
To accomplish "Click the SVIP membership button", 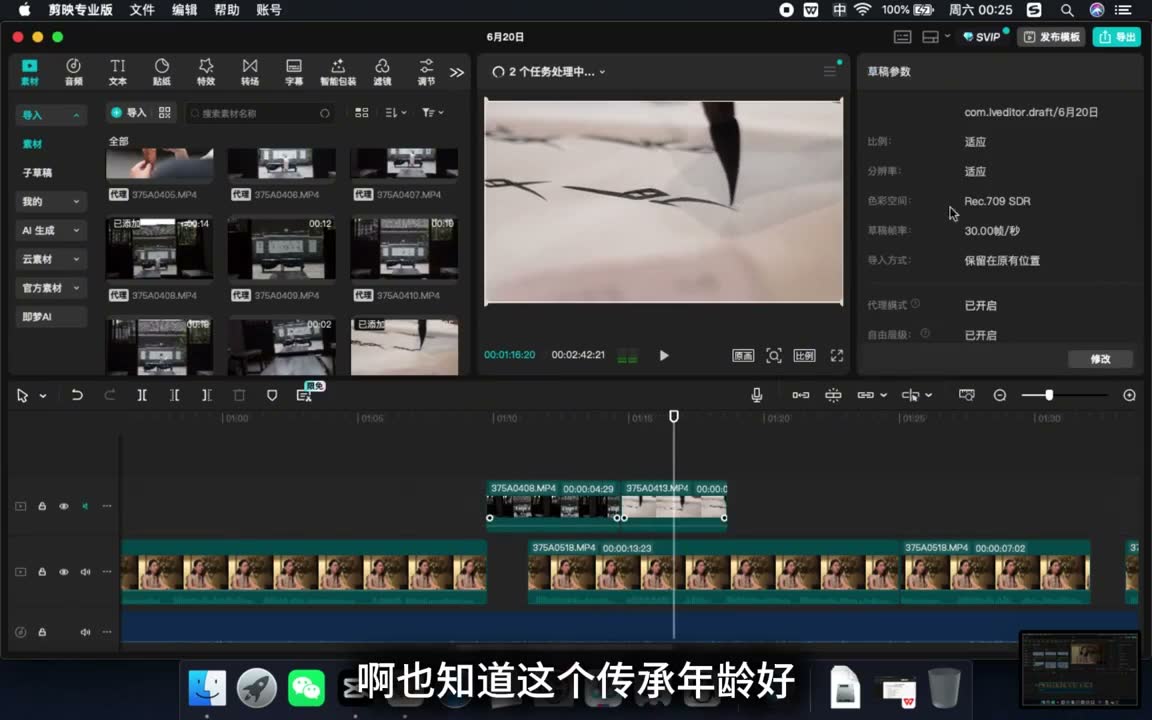I will pos(982,37).
